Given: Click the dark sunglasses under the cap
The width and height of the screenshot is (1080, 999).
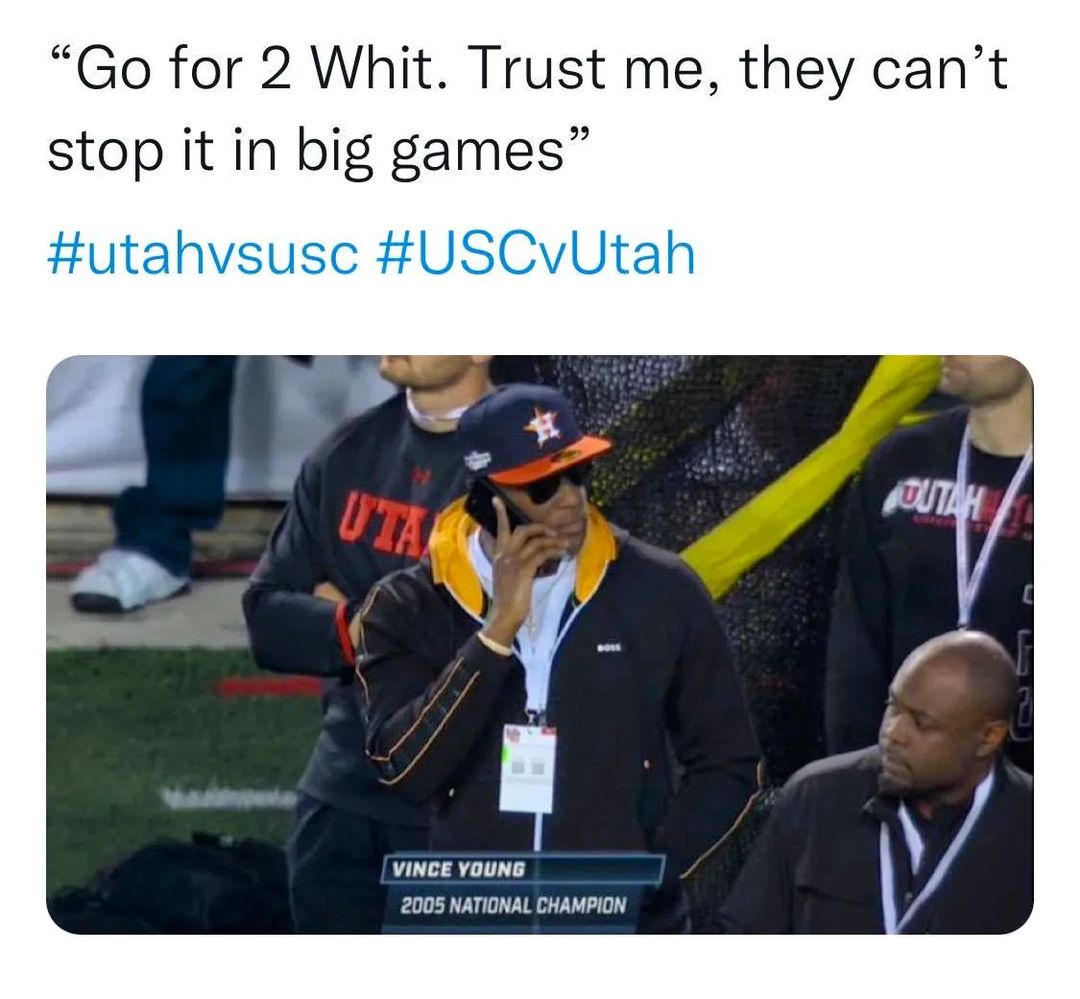Looking at the screenshot, I should click(555, 486).
